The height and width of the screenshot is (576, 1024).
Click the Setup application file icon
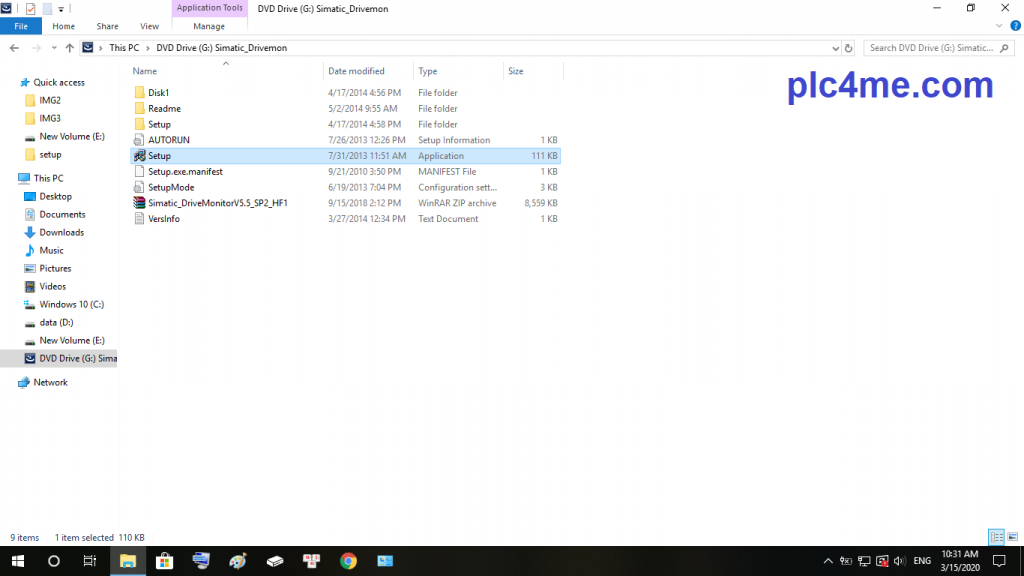coord(140,156)
